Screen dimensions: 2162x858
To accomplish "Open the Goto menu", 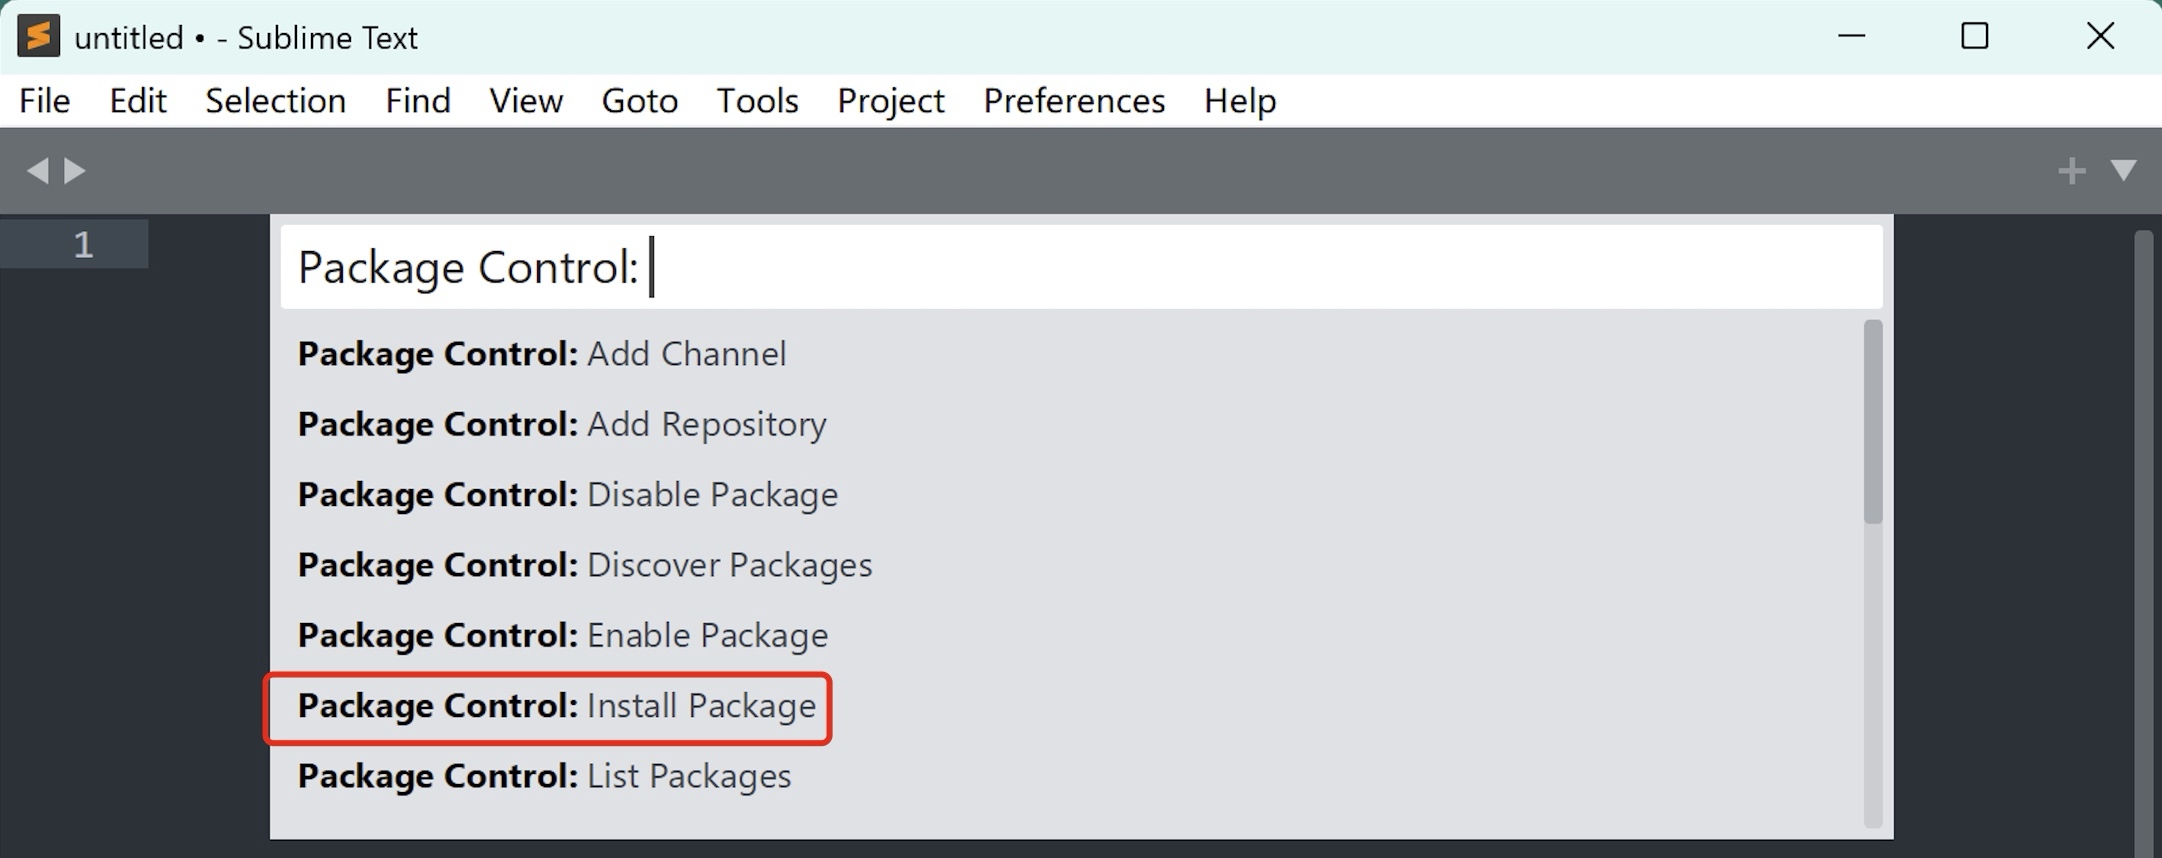I will pos(640,101).
